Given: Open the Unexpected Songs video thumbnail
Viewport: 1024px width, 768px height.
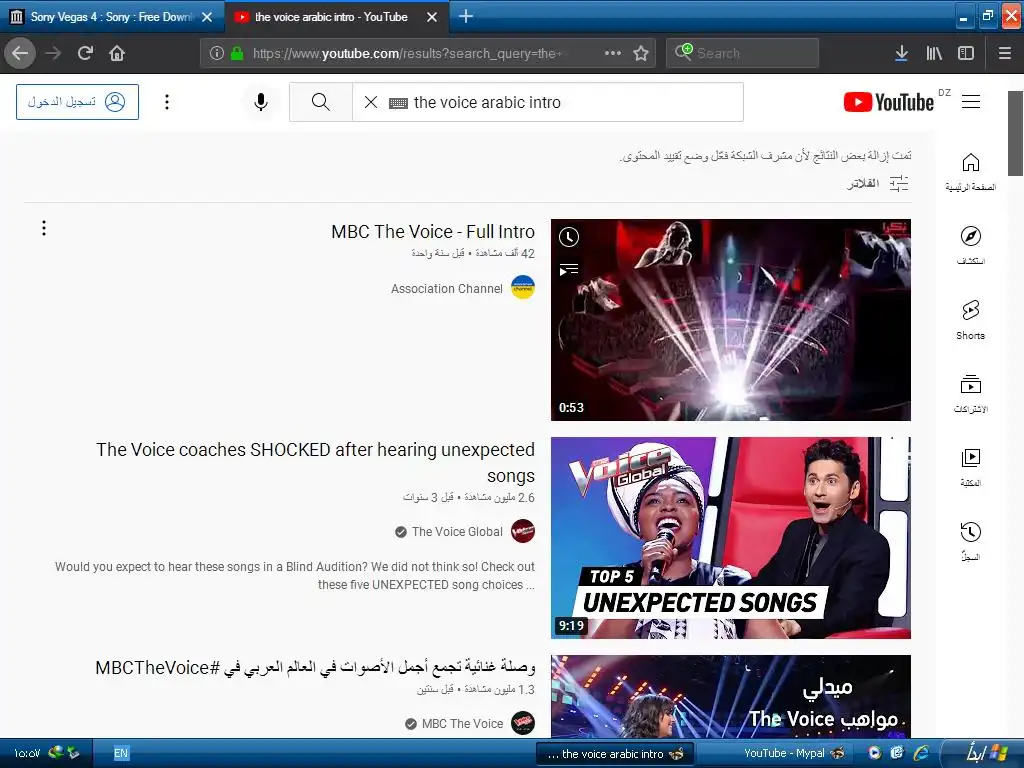Looking at the screenshot, I should click(x=731, y=537).
